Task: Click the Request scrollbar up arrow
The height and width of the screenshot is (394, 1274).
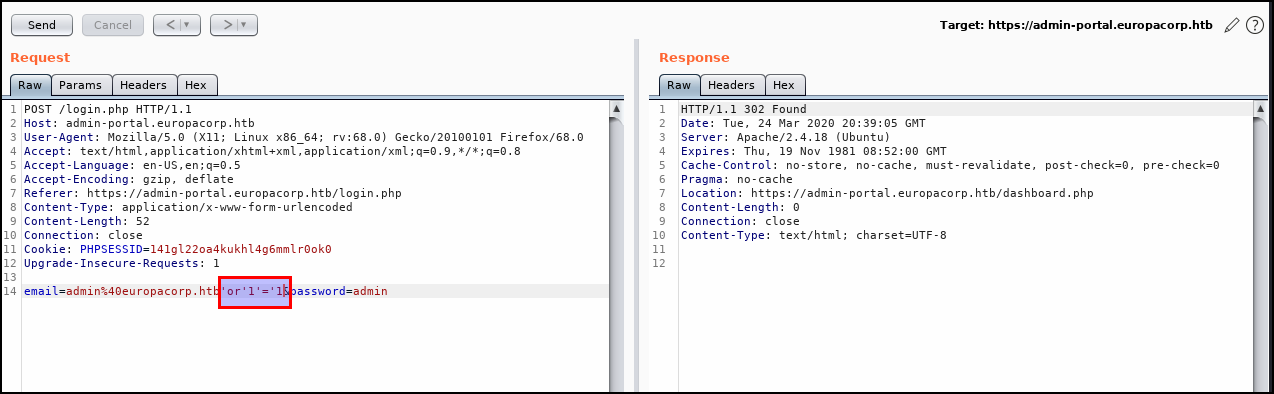Action: [x=617, y=109]
